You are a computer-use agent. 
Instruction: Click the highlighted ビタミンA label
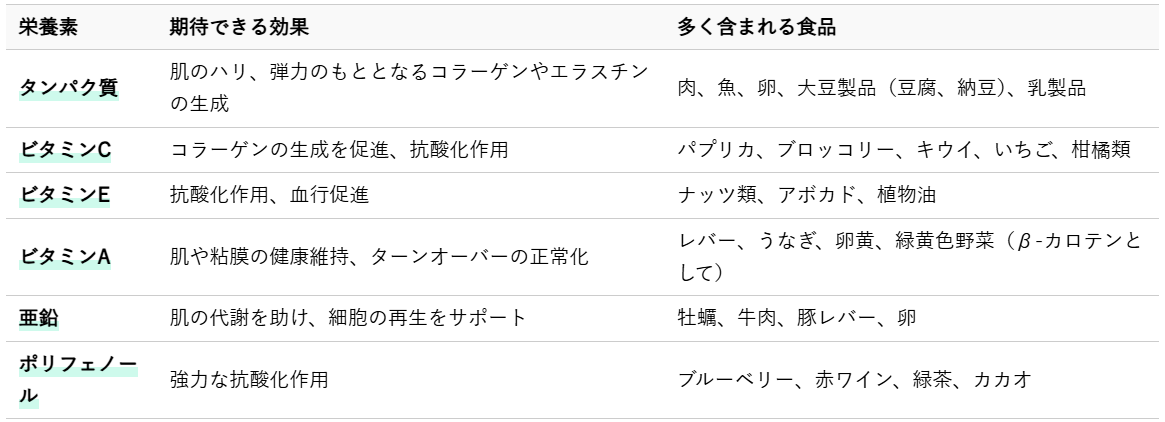click(66, 257)
